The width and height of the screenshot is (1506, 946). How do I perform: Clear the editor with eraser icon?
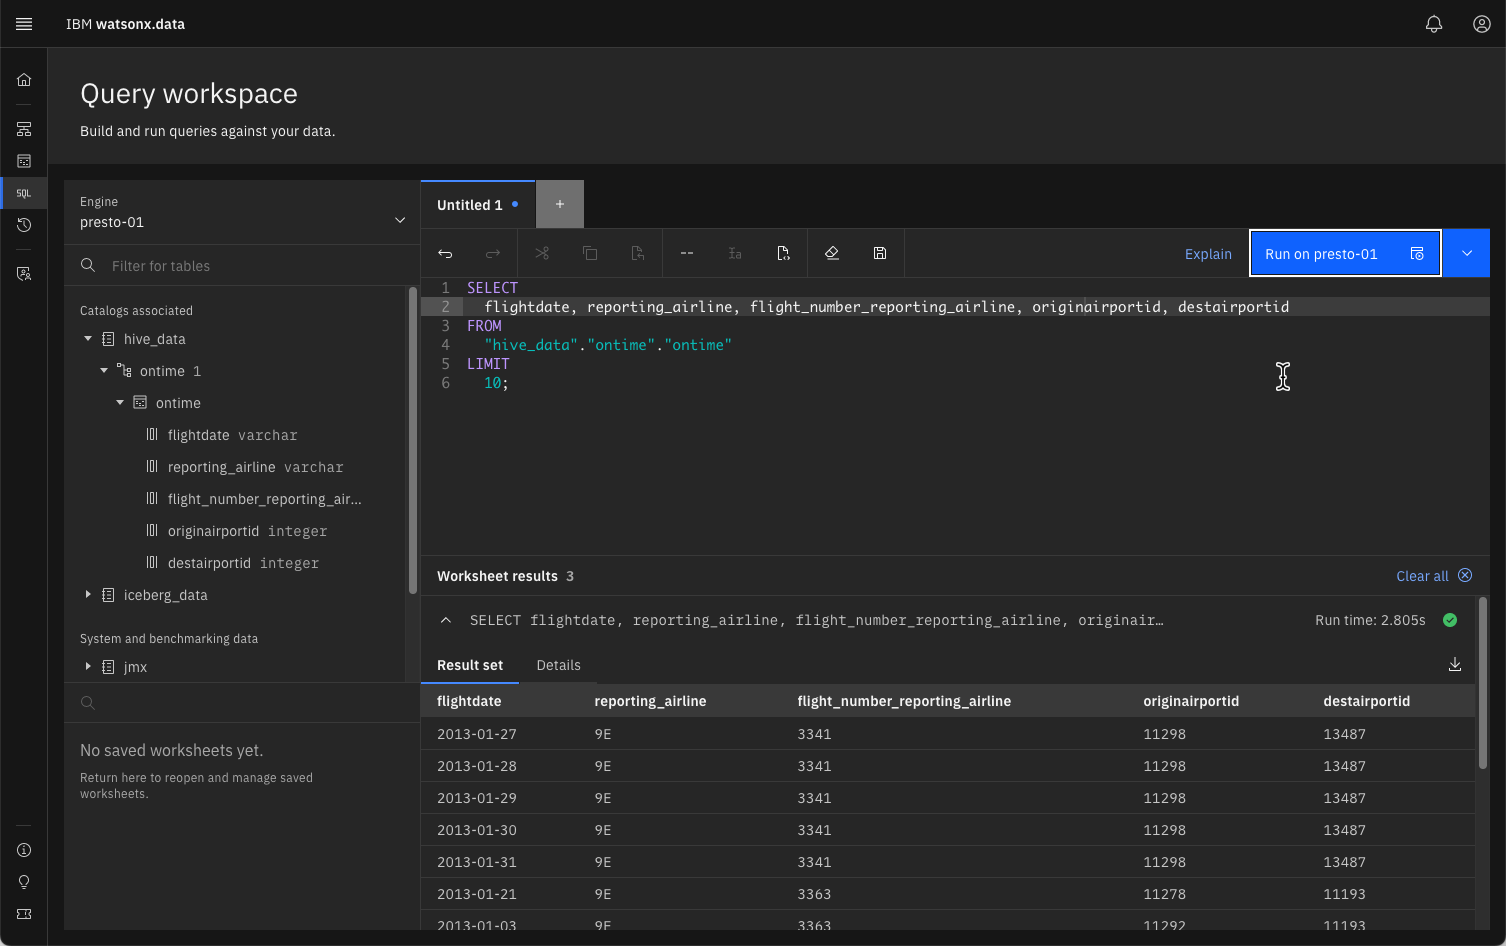point(832,253)
